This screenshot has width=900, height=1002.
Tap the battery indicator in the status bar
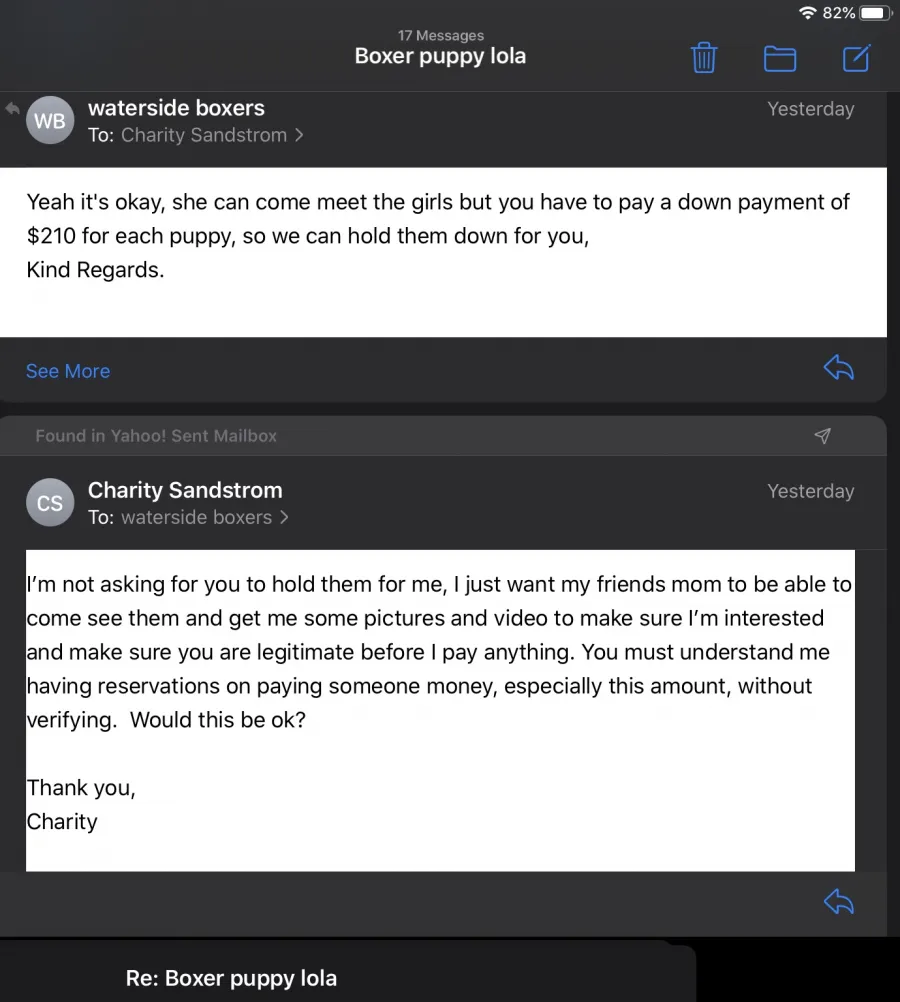pyautogui.click(x=876, y=13)
